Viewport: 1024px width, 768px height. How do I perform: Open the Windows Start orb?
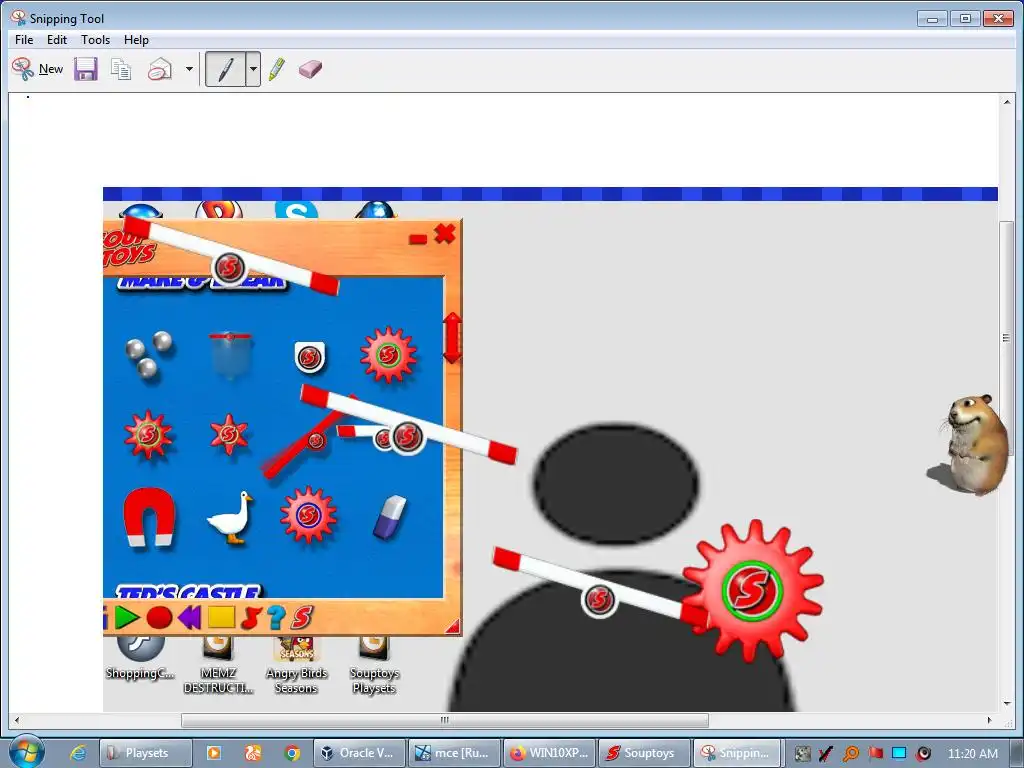[26, 752]
